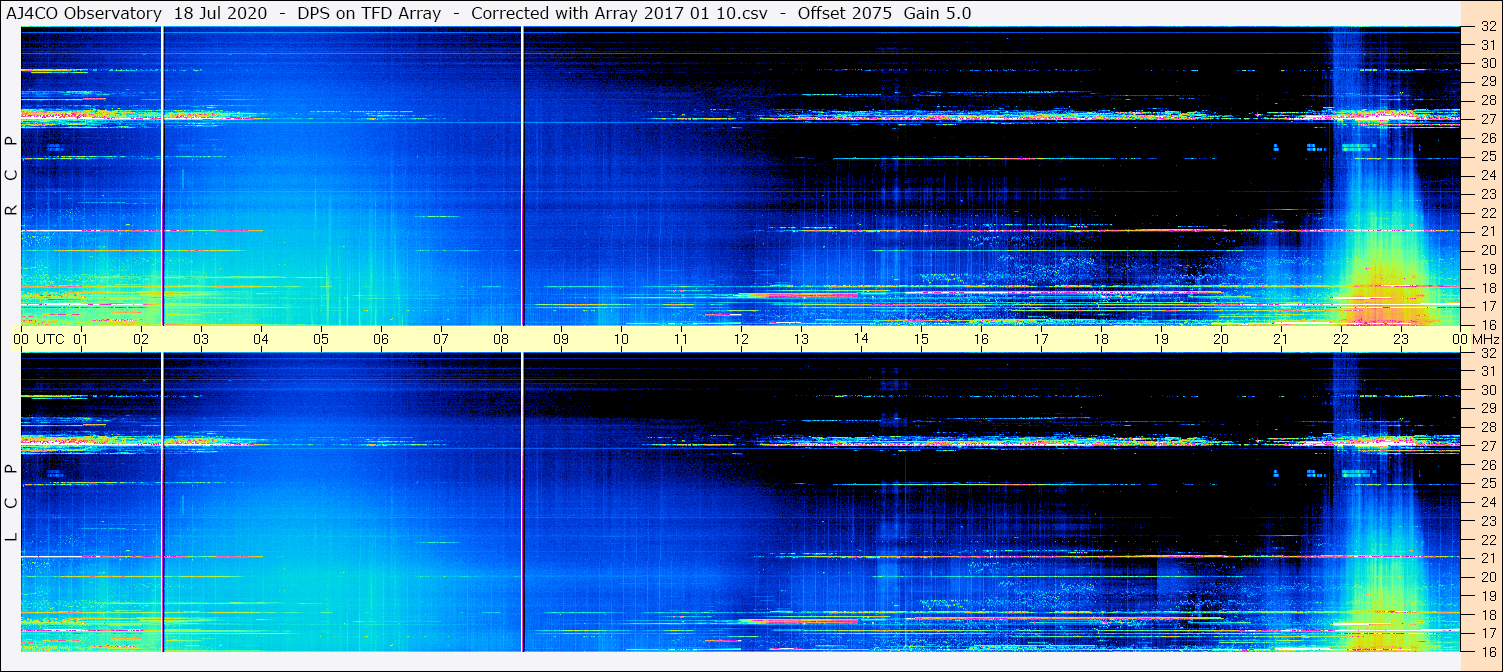Click 16 MHz label on lower frequency scale
This screenshot has height=672, width=1503.
tap(1487, 651)
